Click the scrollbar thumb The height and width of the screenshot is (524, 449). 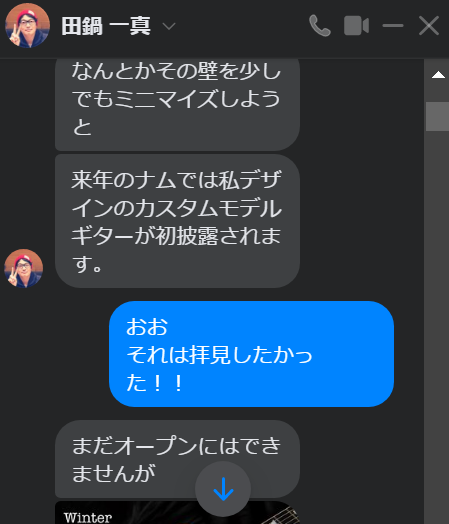[437, 117]
